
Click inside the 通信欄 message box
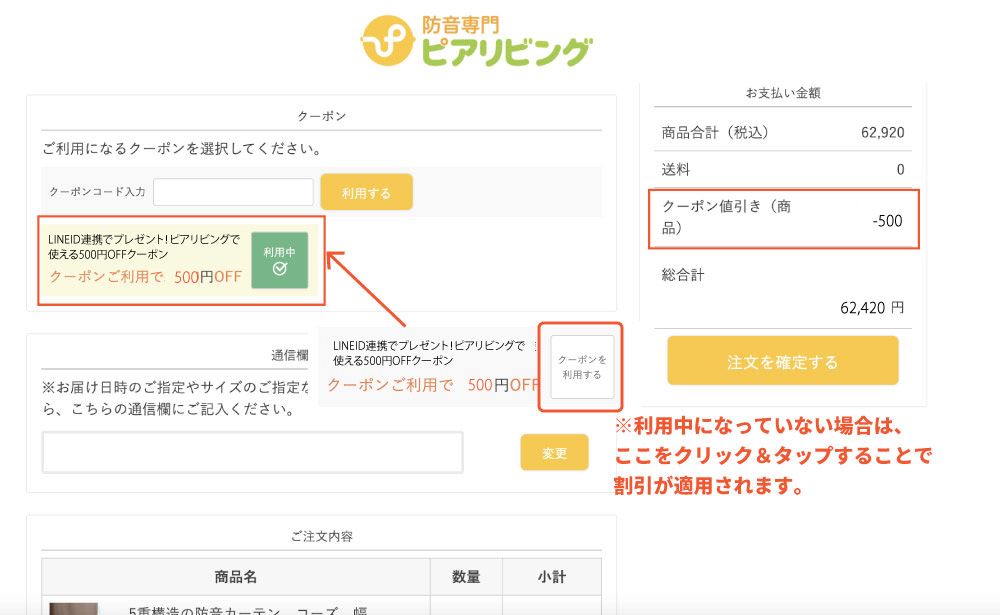click(x=252, y=451)
